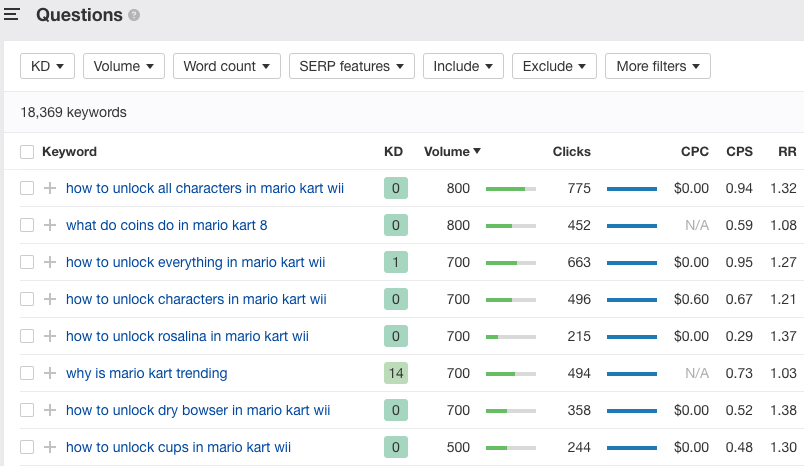
Task: Sort by the KD column header
Action: coord(393,152)
